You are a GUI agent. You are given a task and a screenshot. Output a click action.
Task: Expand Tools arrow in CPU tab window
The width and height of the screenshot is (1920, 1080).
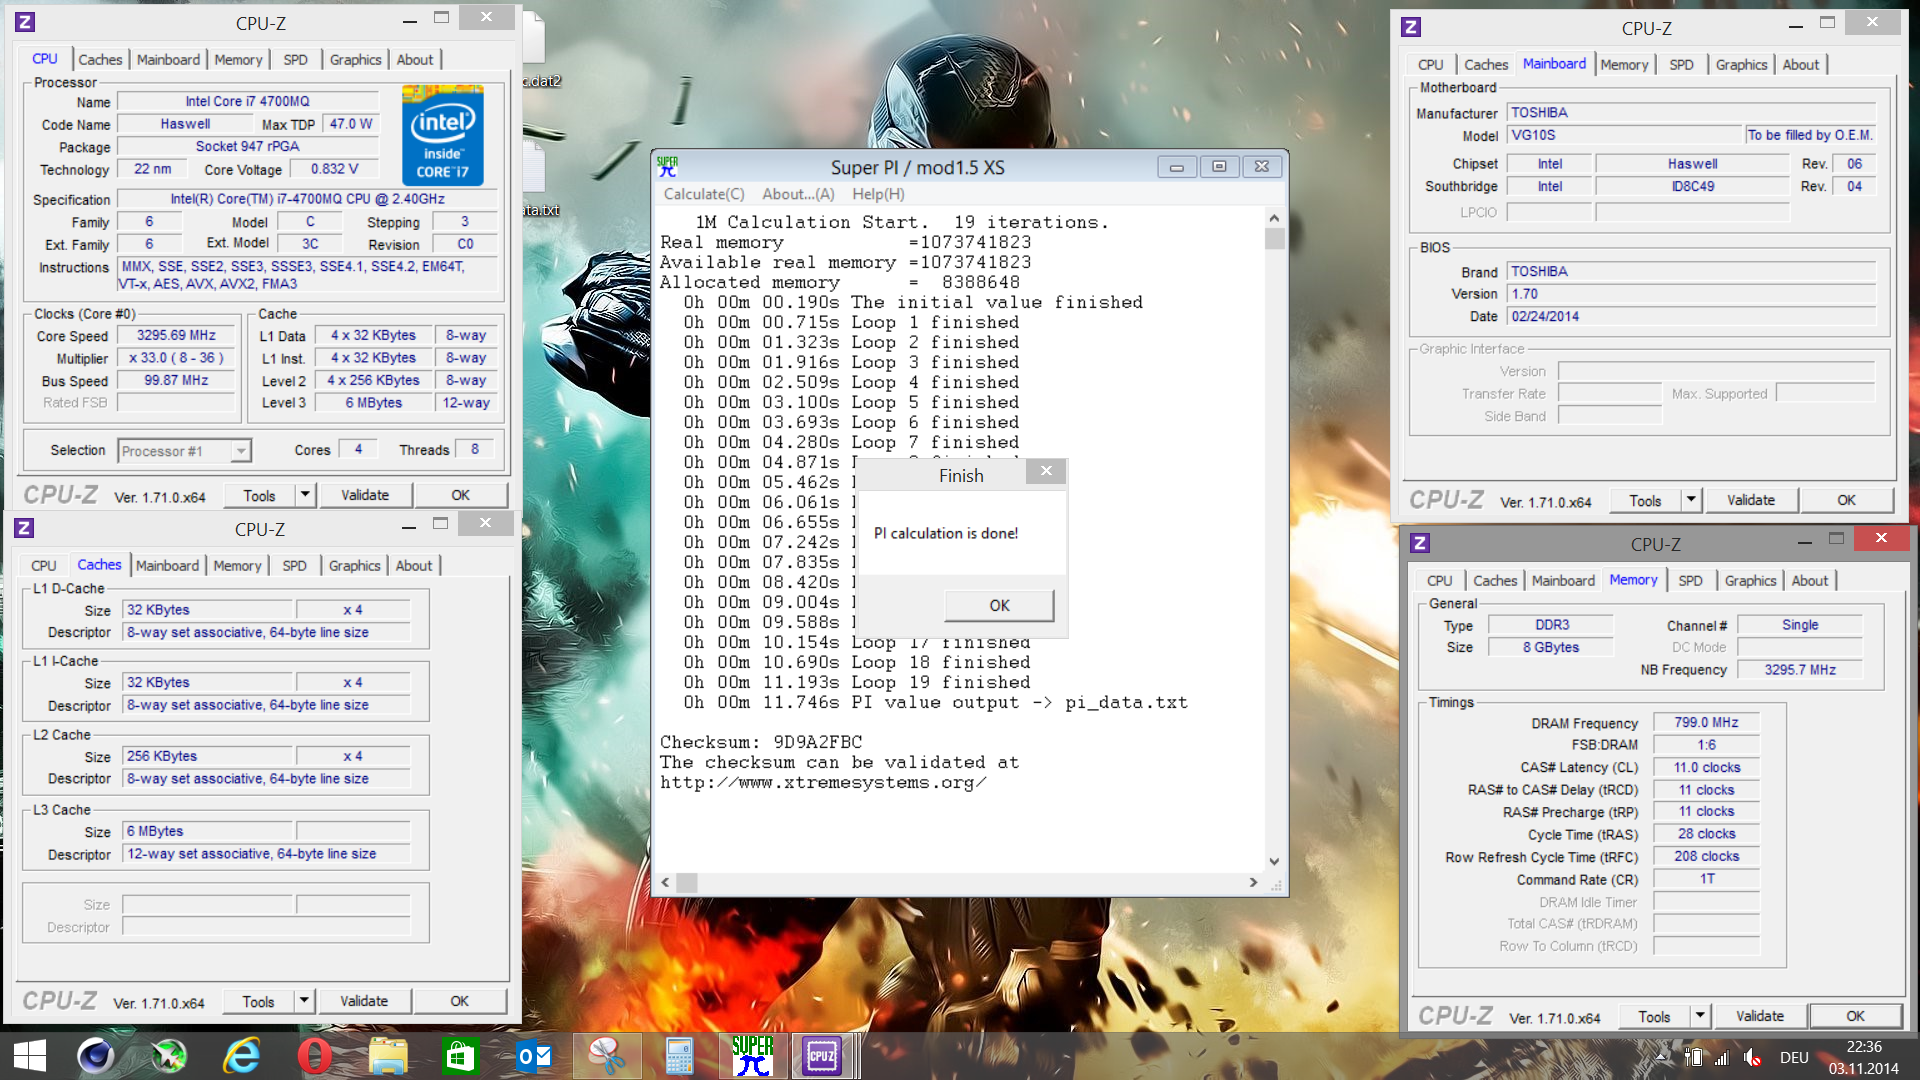(x=305, y=494)
